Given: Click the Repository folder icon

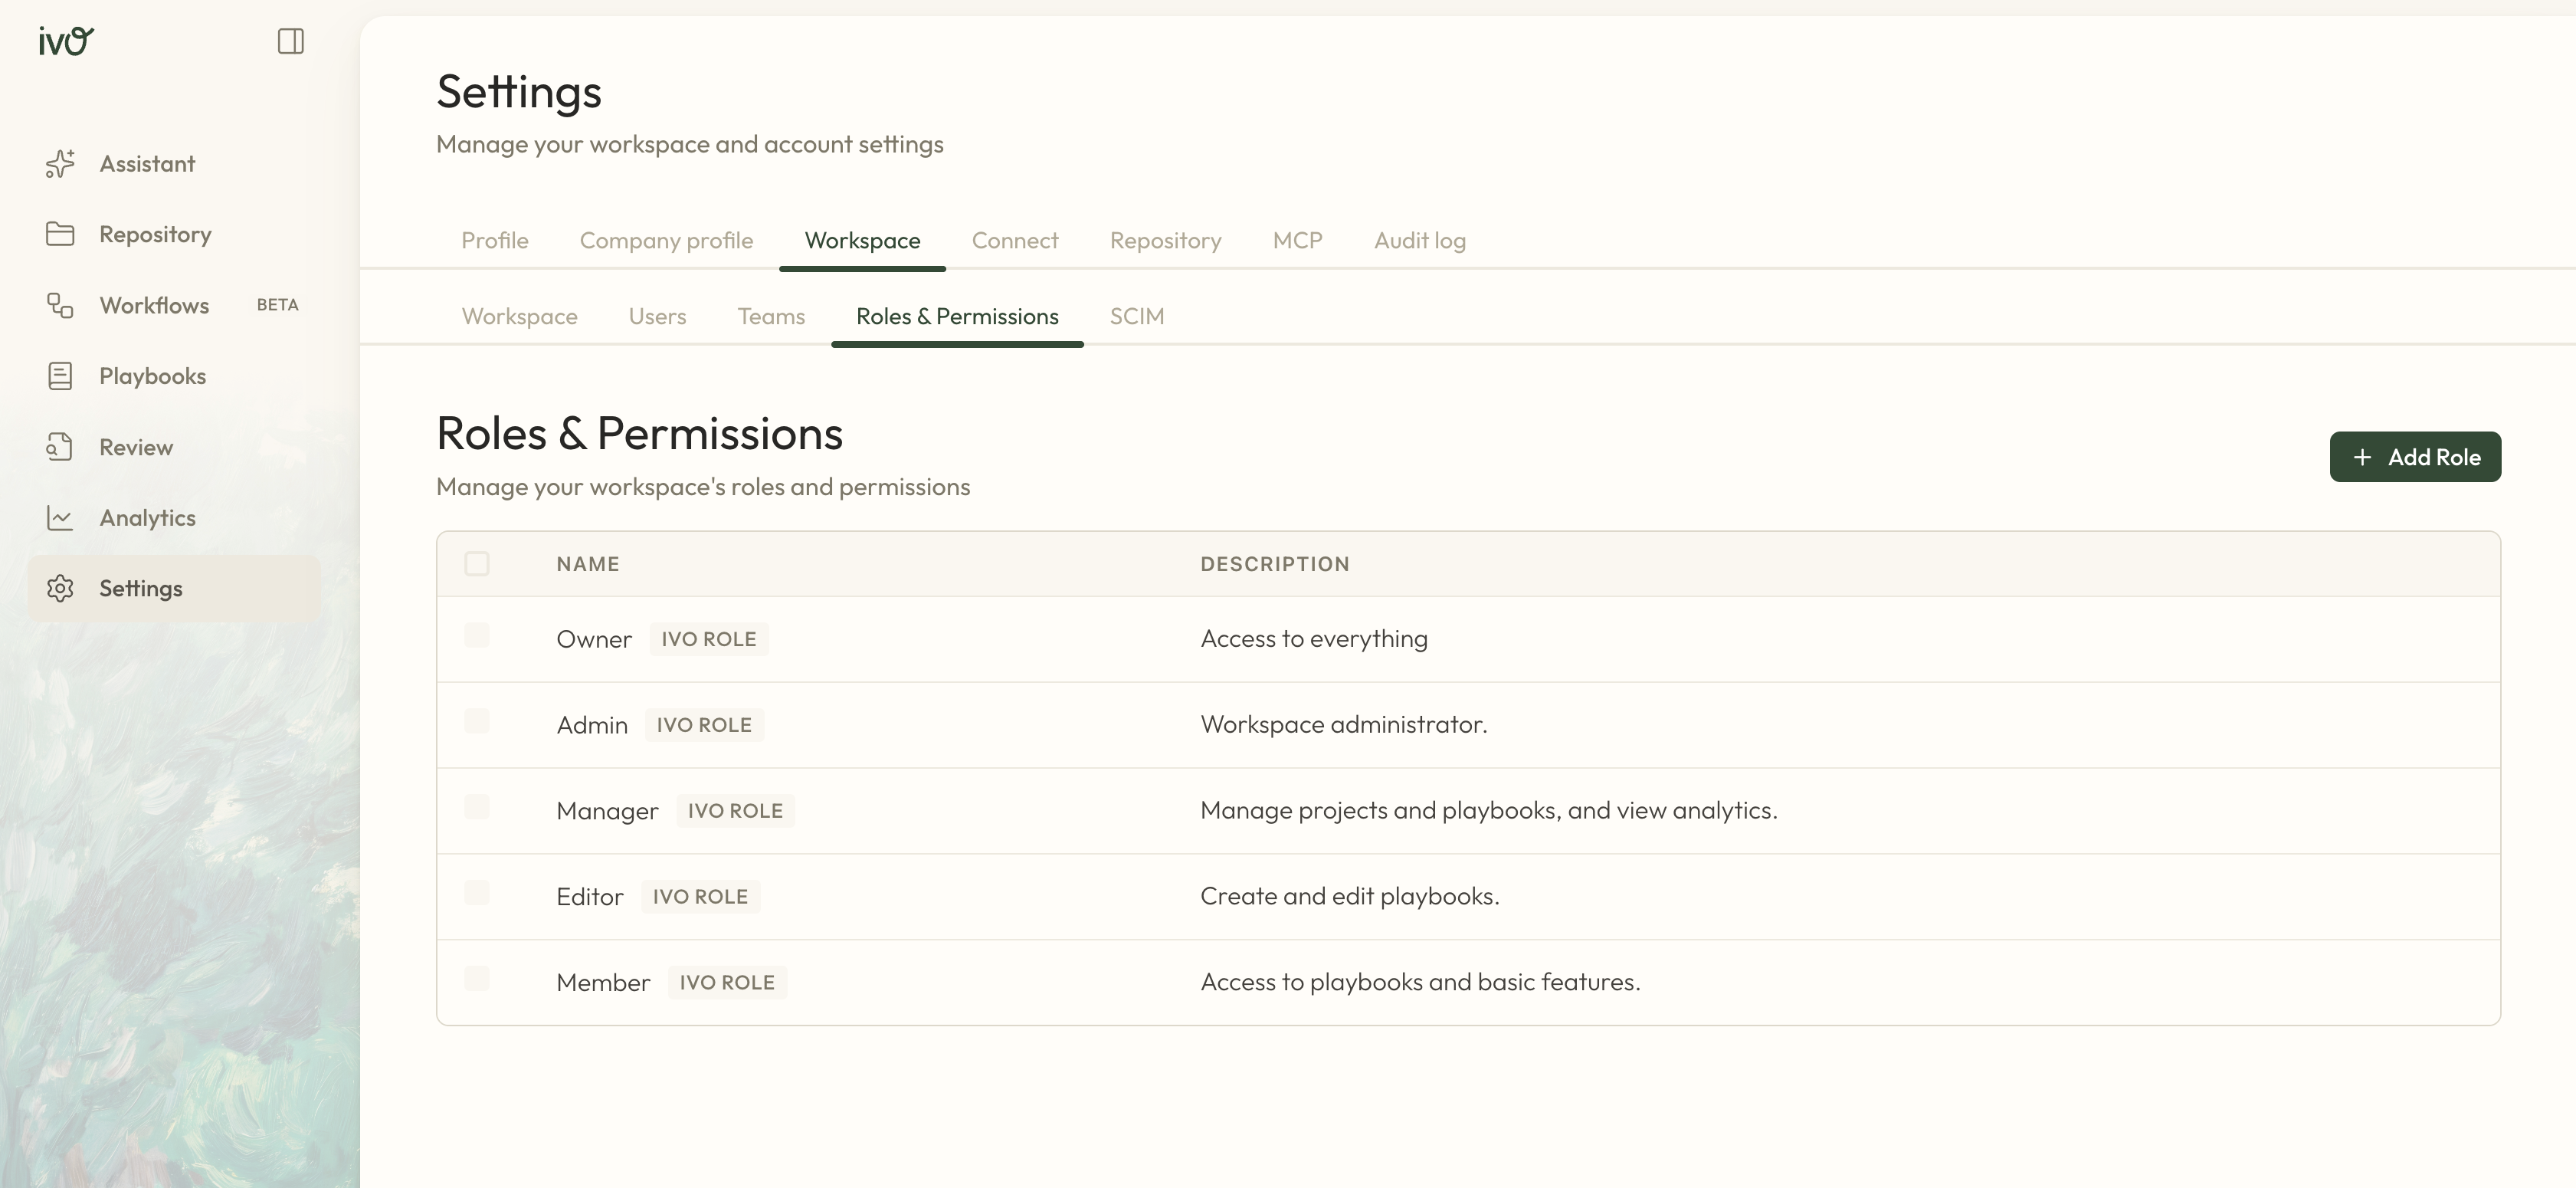Looking at the screenshot, I should click(x=60, y=234).
